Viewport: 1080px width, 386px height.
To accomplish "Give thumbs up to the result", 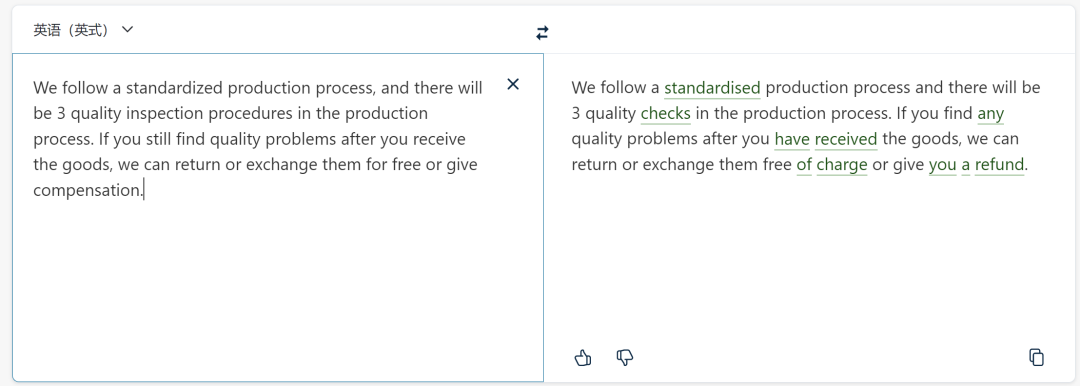I will tap(583, 357).
